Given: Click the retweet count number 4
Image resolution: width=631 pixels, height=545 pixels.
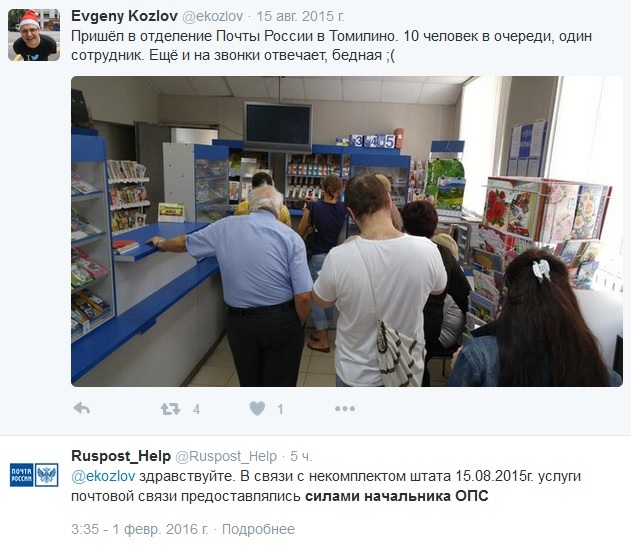Looking at the screenshot, I should [196, 409].
